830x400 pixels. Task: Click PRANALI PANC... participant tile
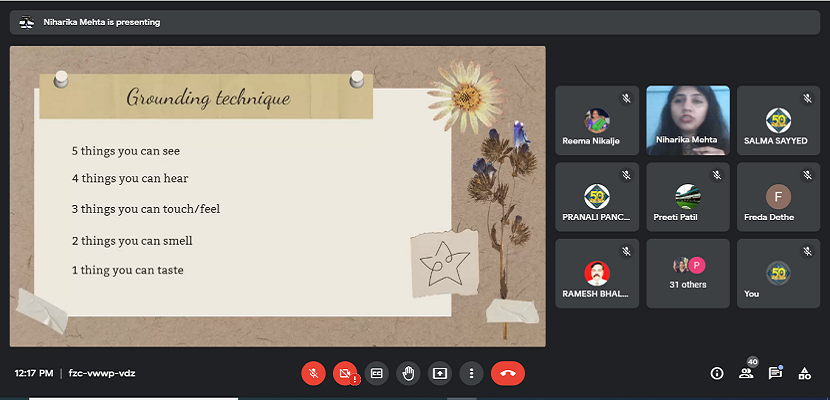(597, 197)
